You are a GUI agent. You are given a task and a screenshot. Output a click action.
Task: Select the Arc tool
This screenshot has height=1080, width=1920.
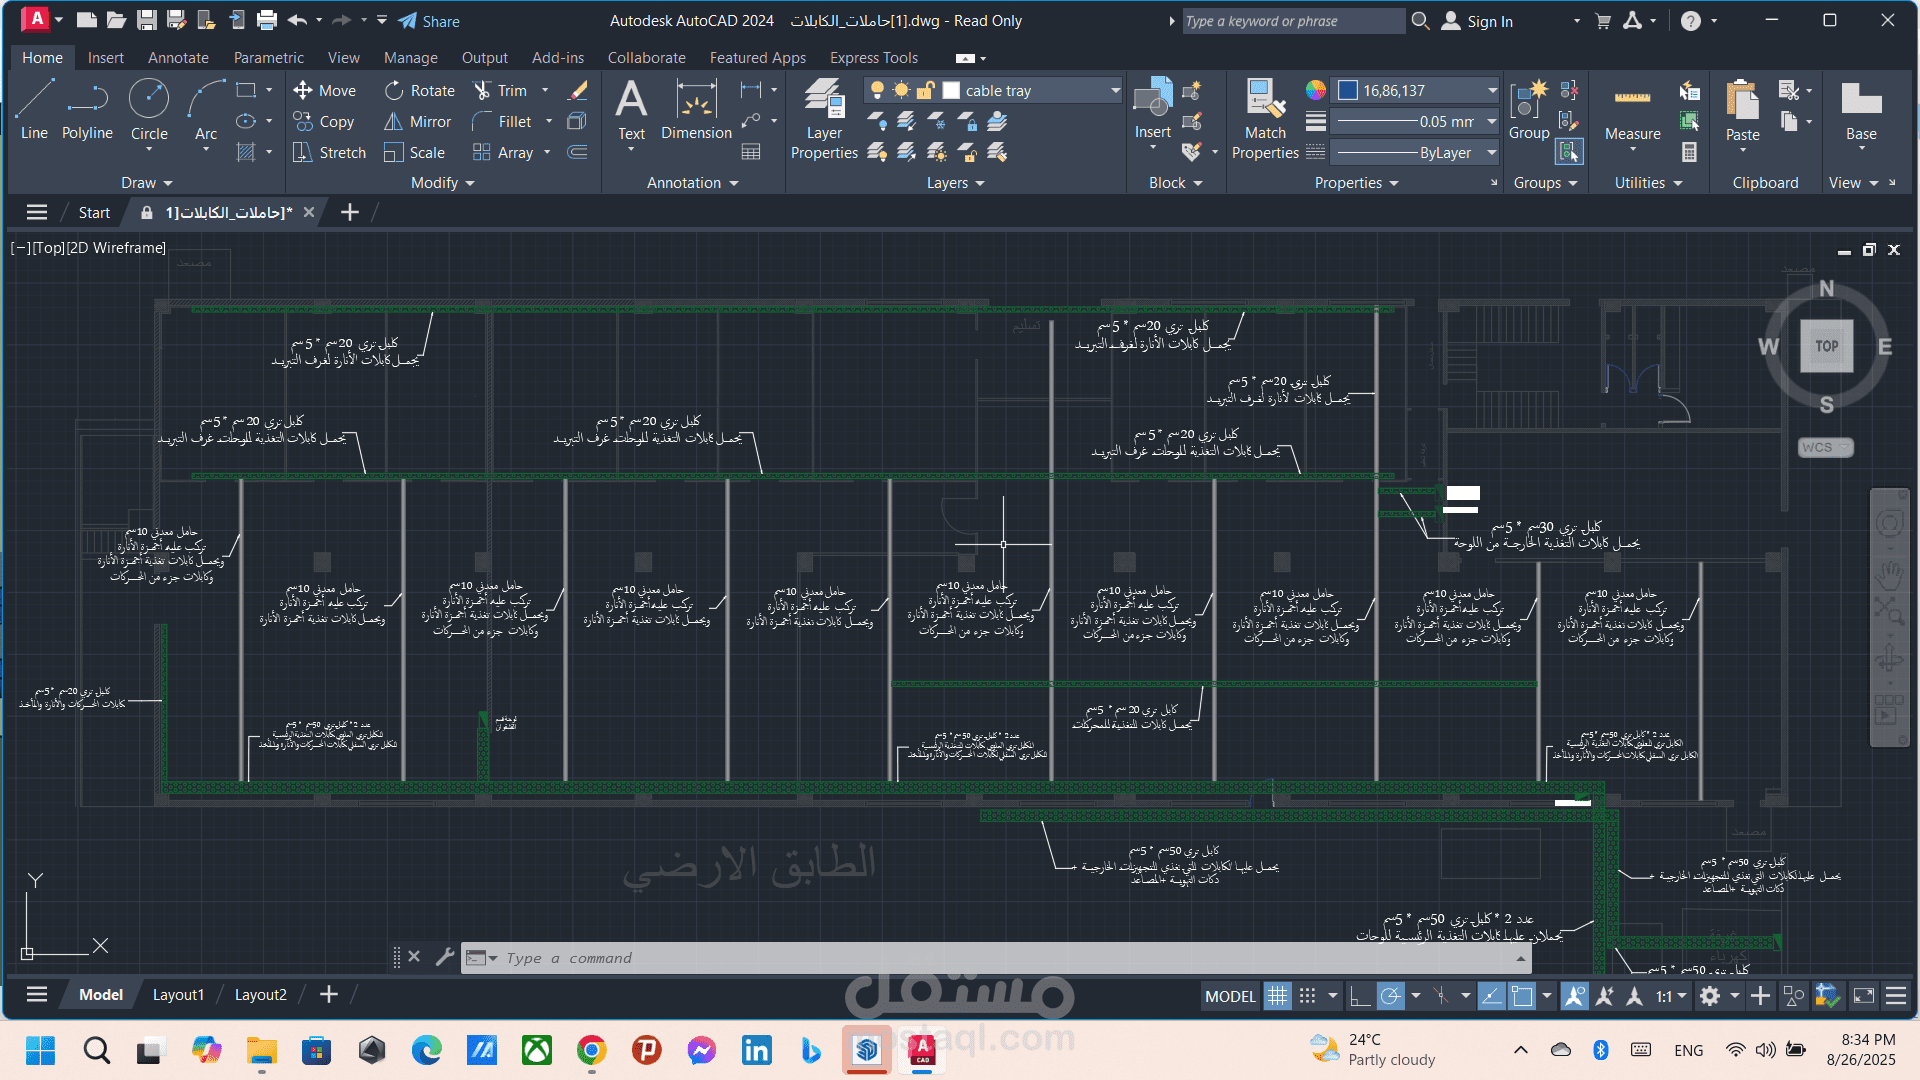point(206,110)
